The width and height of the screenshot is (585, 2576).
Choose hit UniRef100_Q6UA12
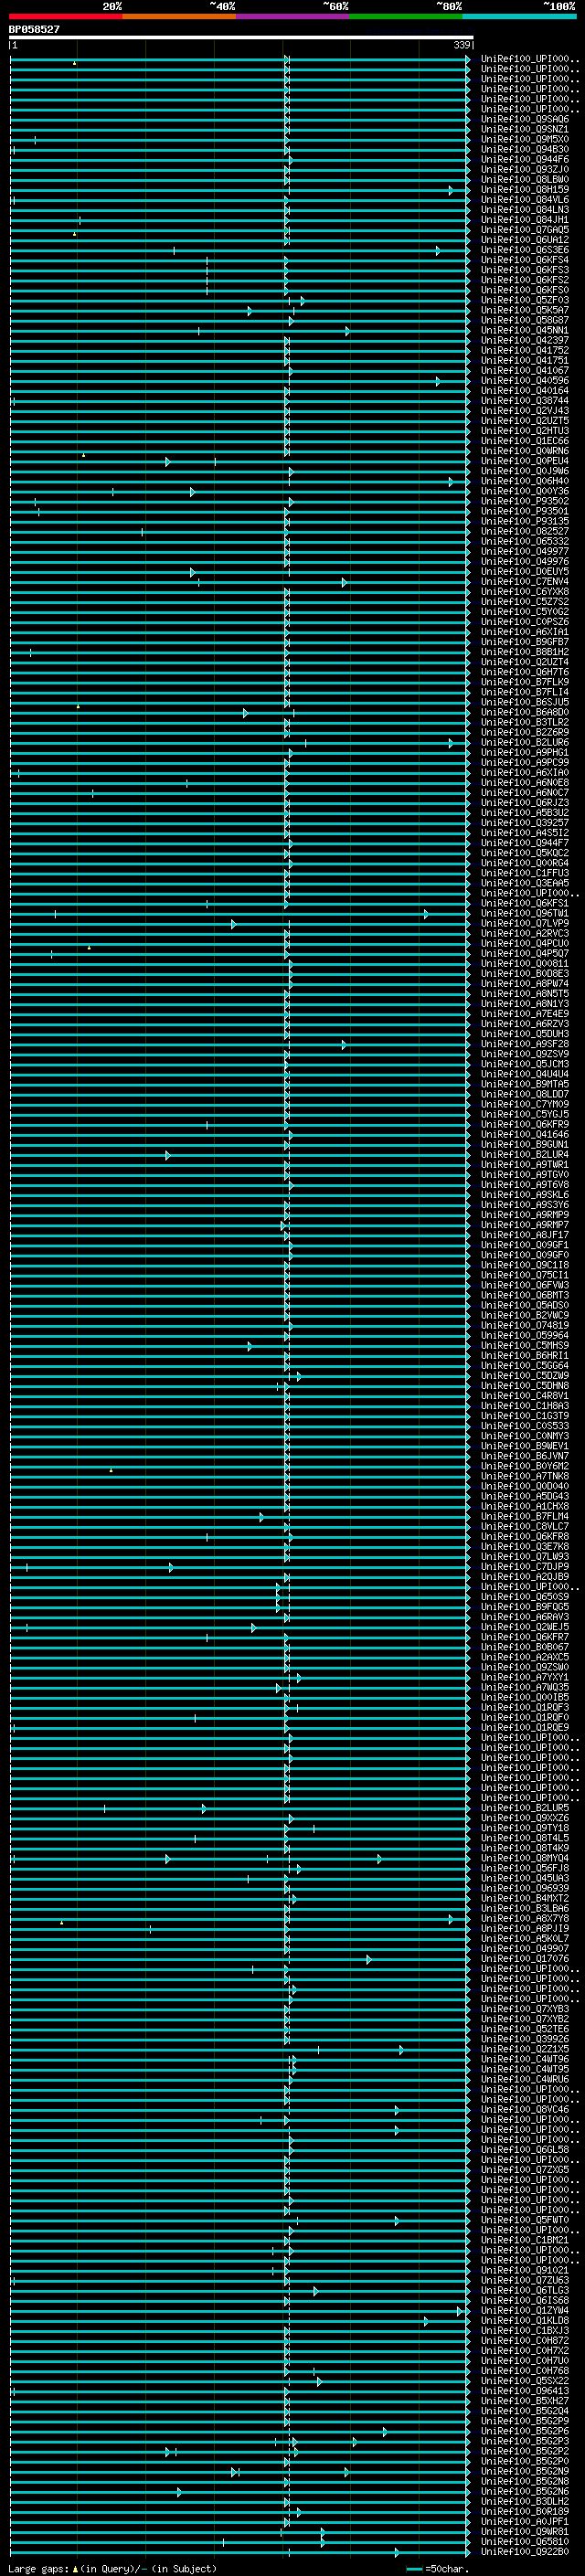tap(524, 239)
